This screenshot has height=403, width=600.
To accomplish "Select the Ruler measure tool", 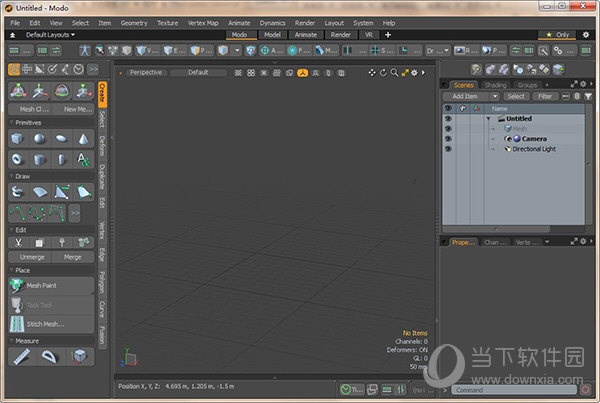I will click(x=22, y=357).
